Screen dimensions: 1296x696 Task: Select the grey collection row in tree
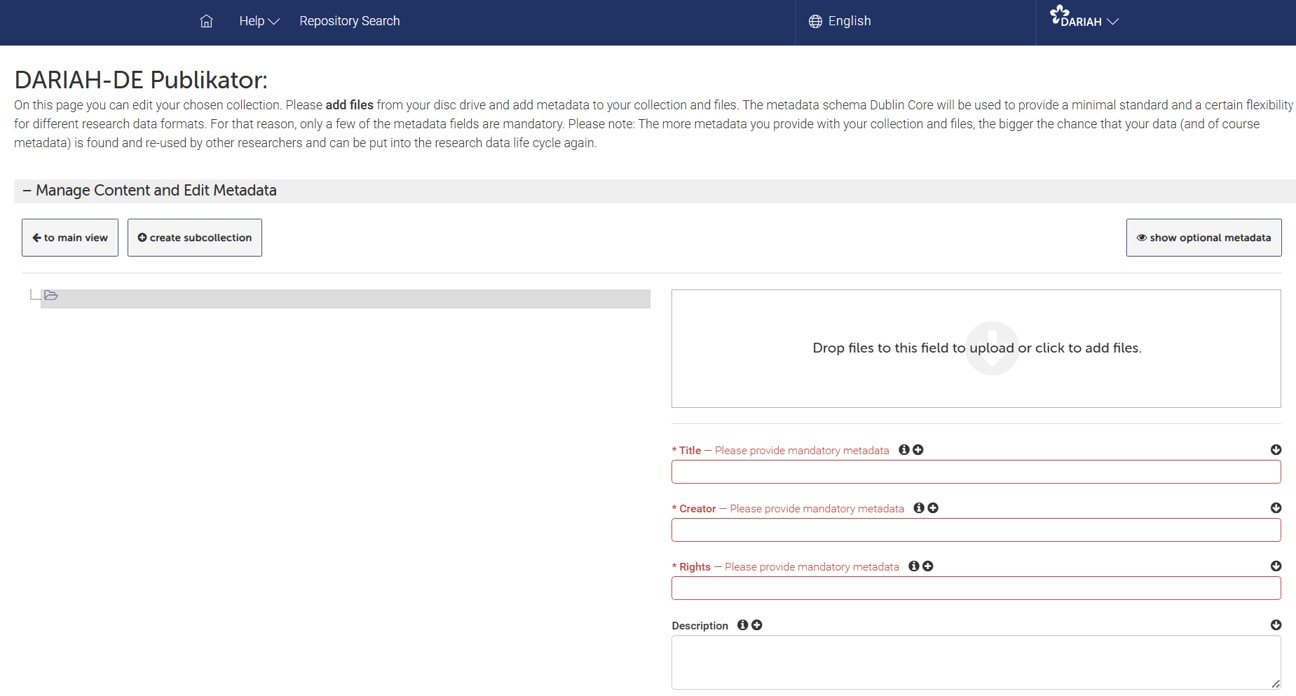coord(345,299)
